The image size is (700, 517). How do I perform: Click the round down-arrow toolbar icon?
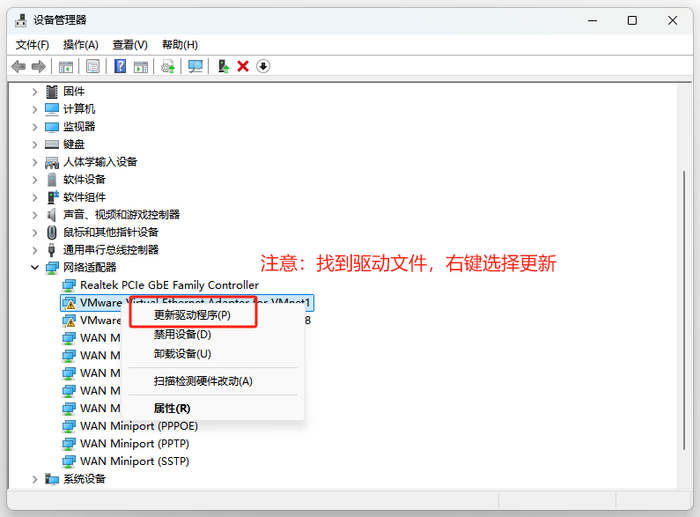pos(263,67)
